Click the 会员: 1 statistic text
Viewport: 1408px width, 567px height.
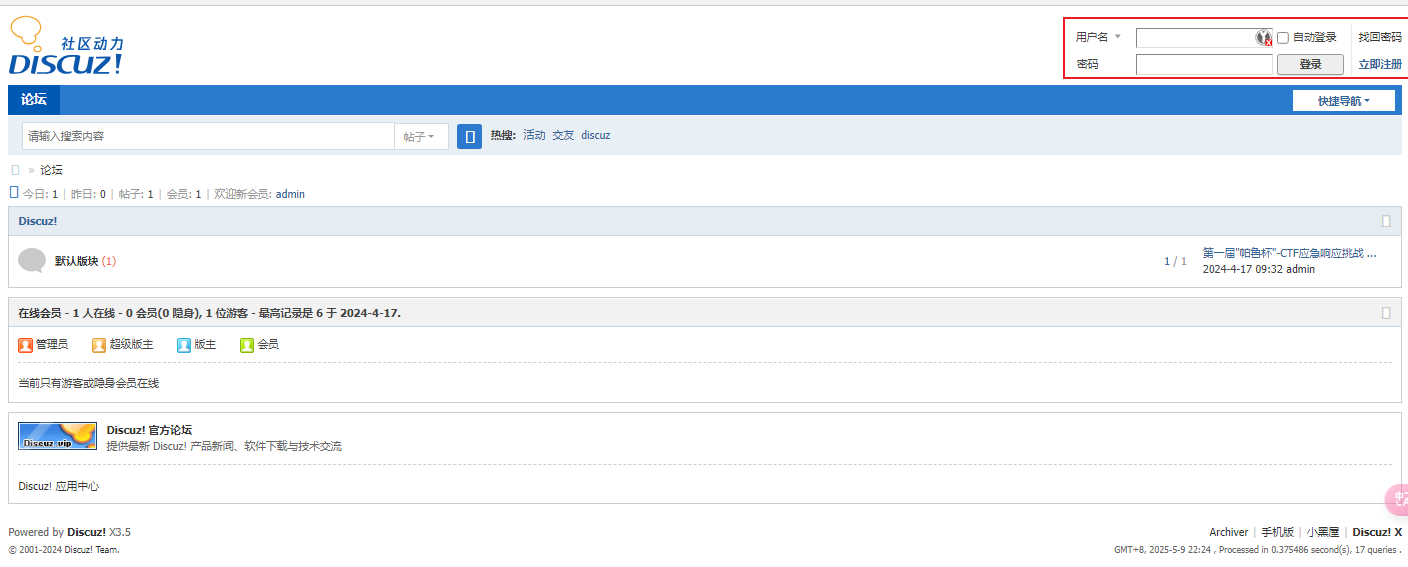(184, 194)
